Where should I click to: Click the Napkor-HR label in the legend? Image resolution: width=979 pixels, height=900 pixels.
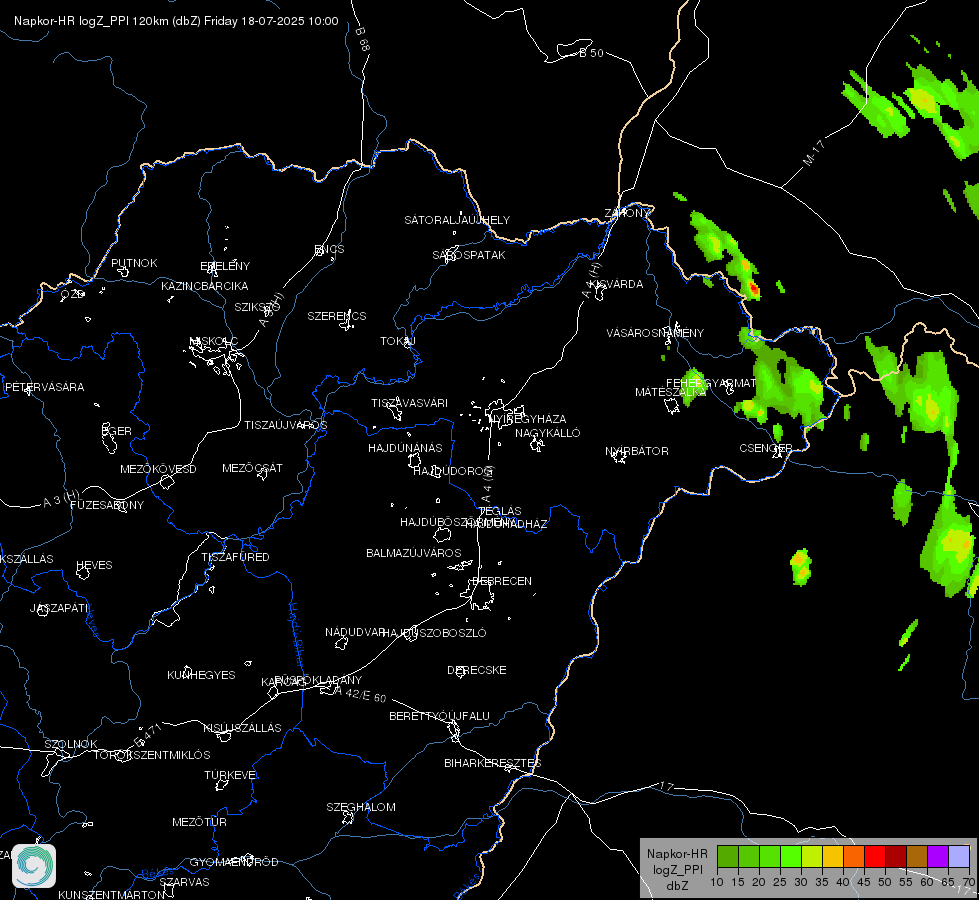pyautogui.click(x=677, y=854)
